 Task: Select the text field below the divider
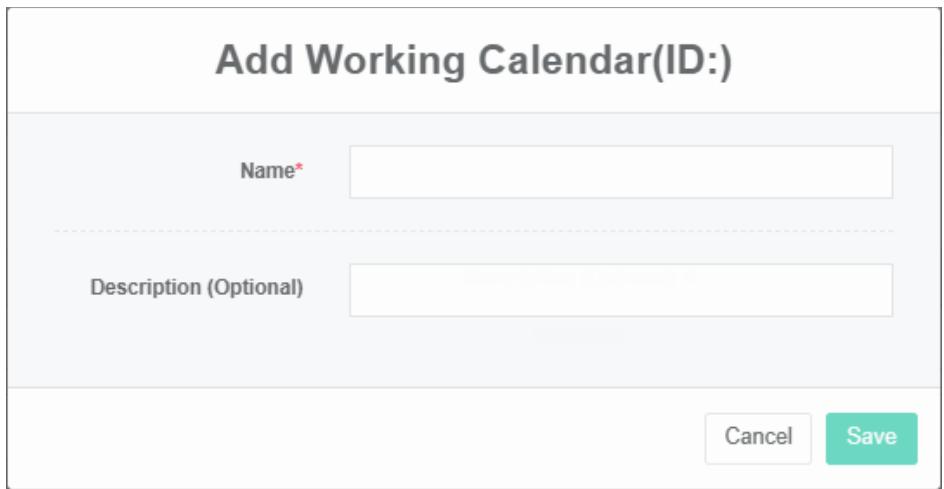620,290
